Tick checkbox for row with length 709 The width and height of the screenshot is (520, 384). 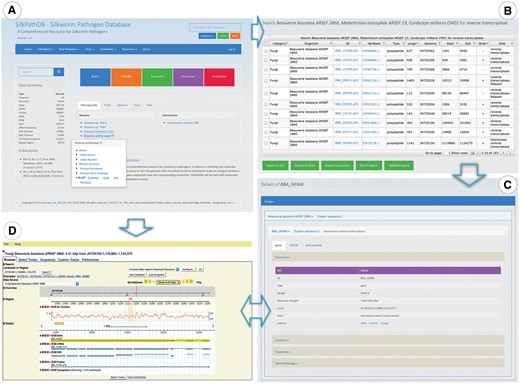coord(266,70)
